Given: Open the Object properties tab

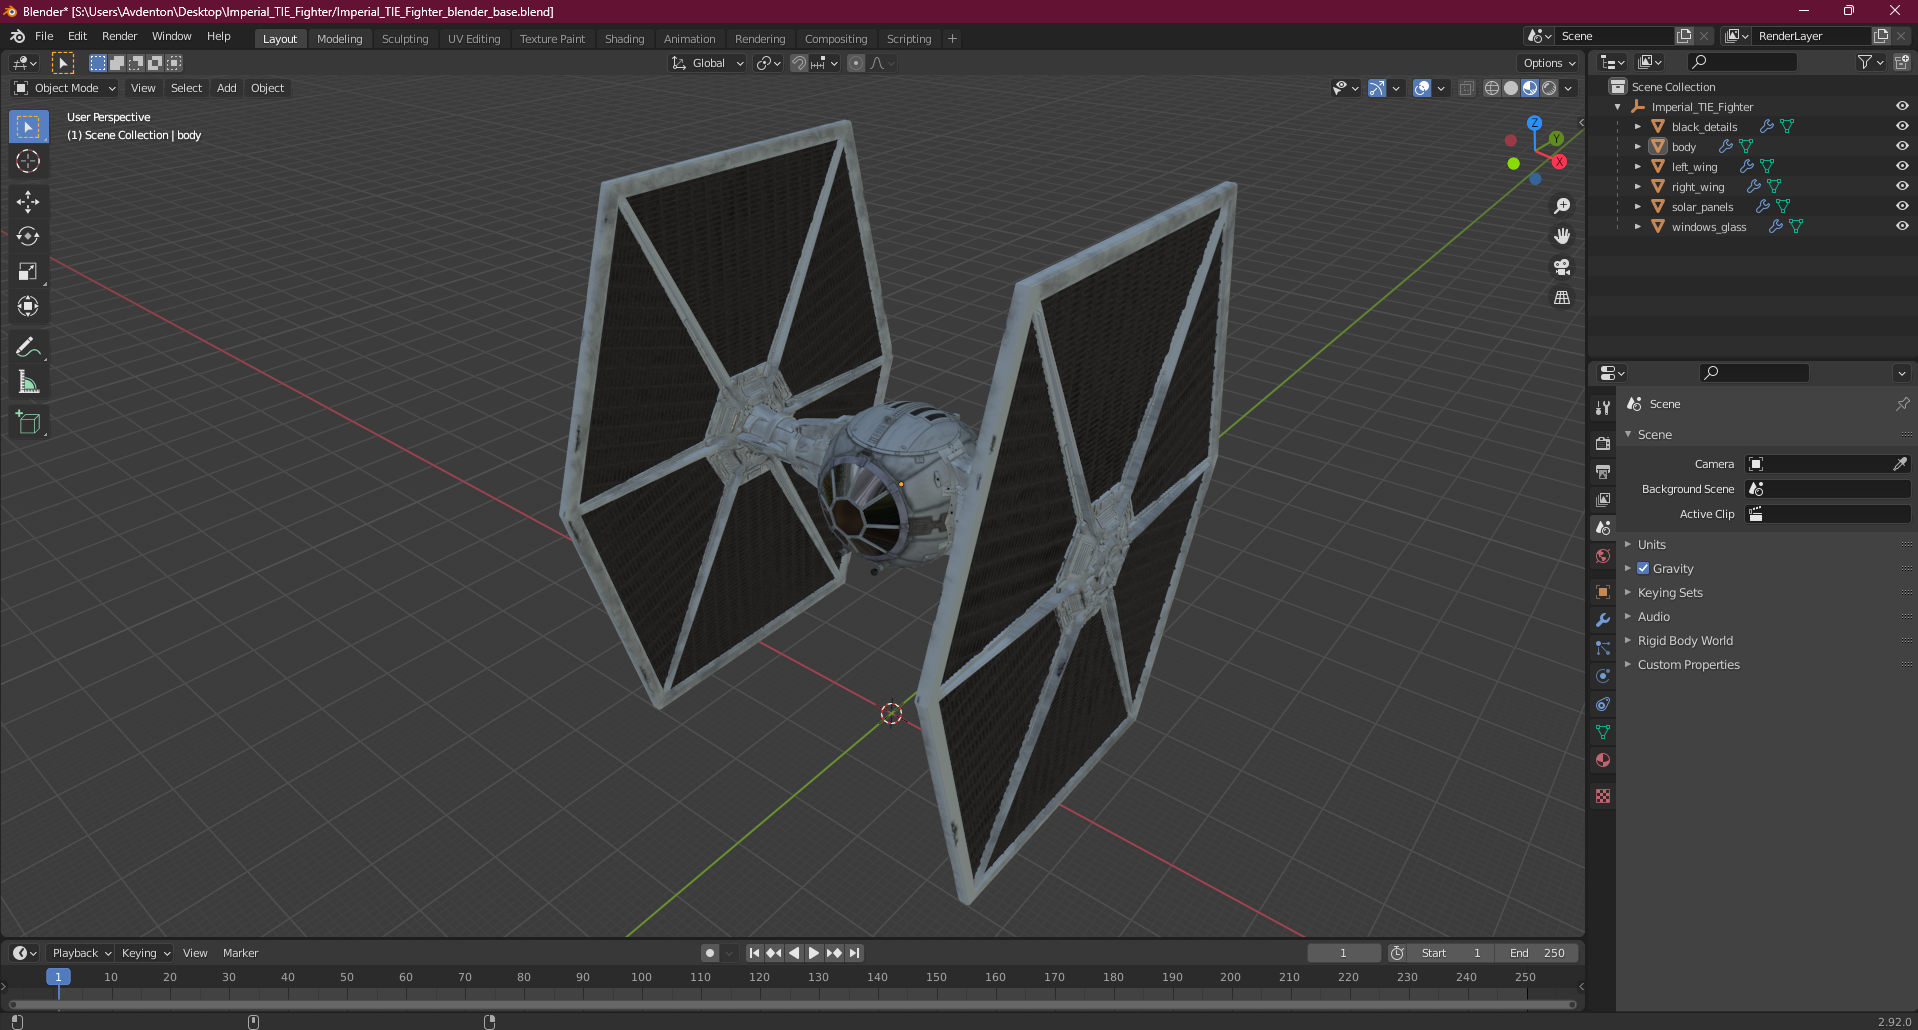Looking at the screenshot, I should tap(1603, 592).
